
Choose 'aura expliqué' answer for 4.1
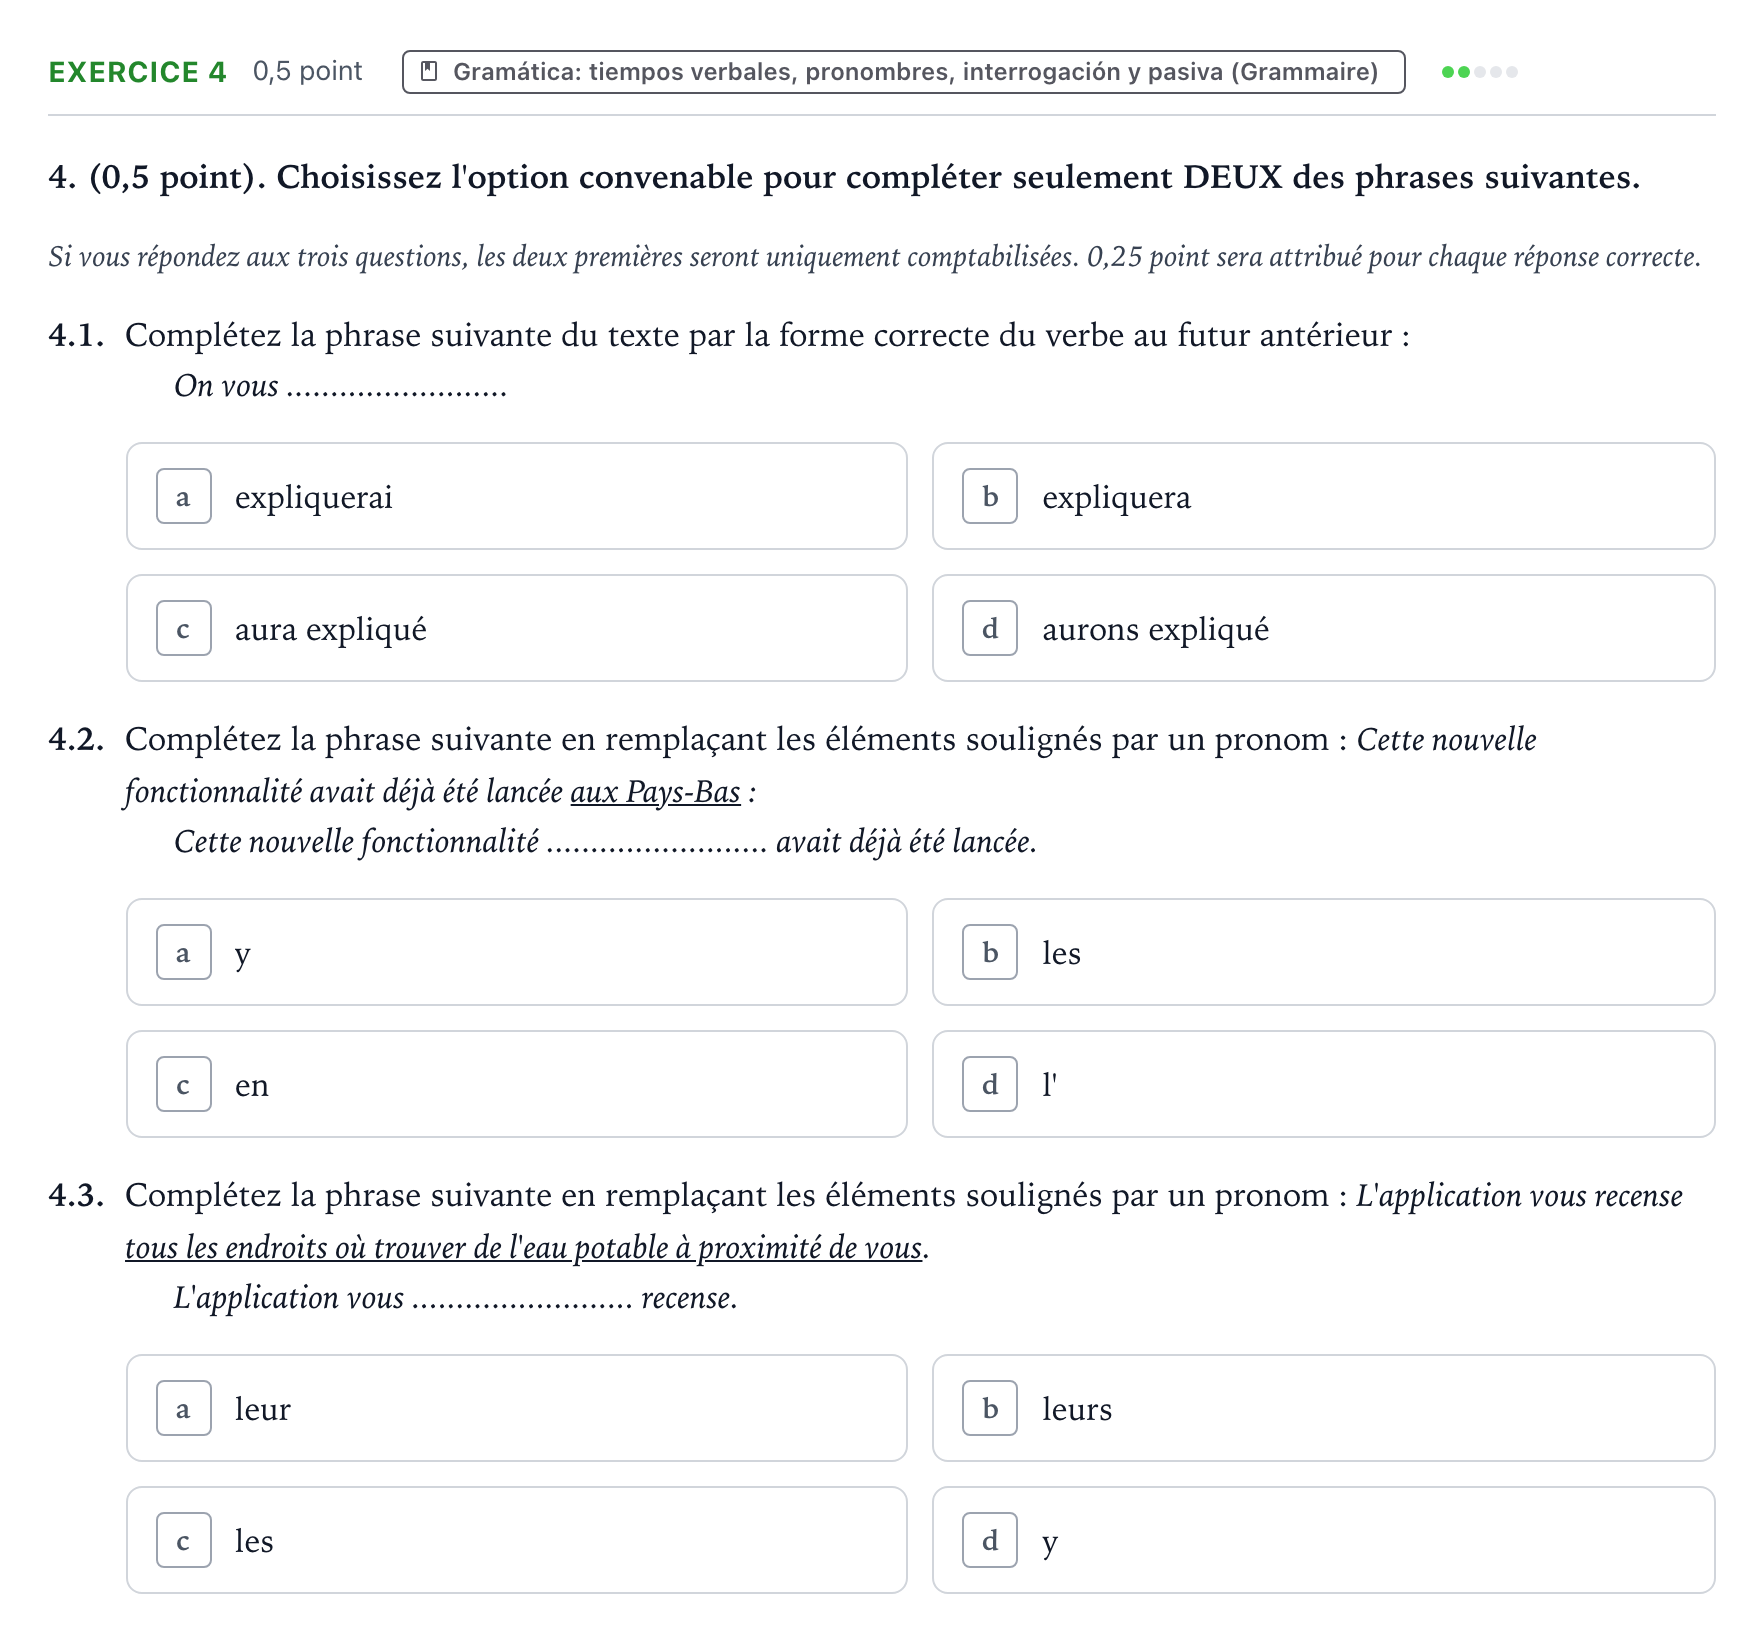(517, 628)
